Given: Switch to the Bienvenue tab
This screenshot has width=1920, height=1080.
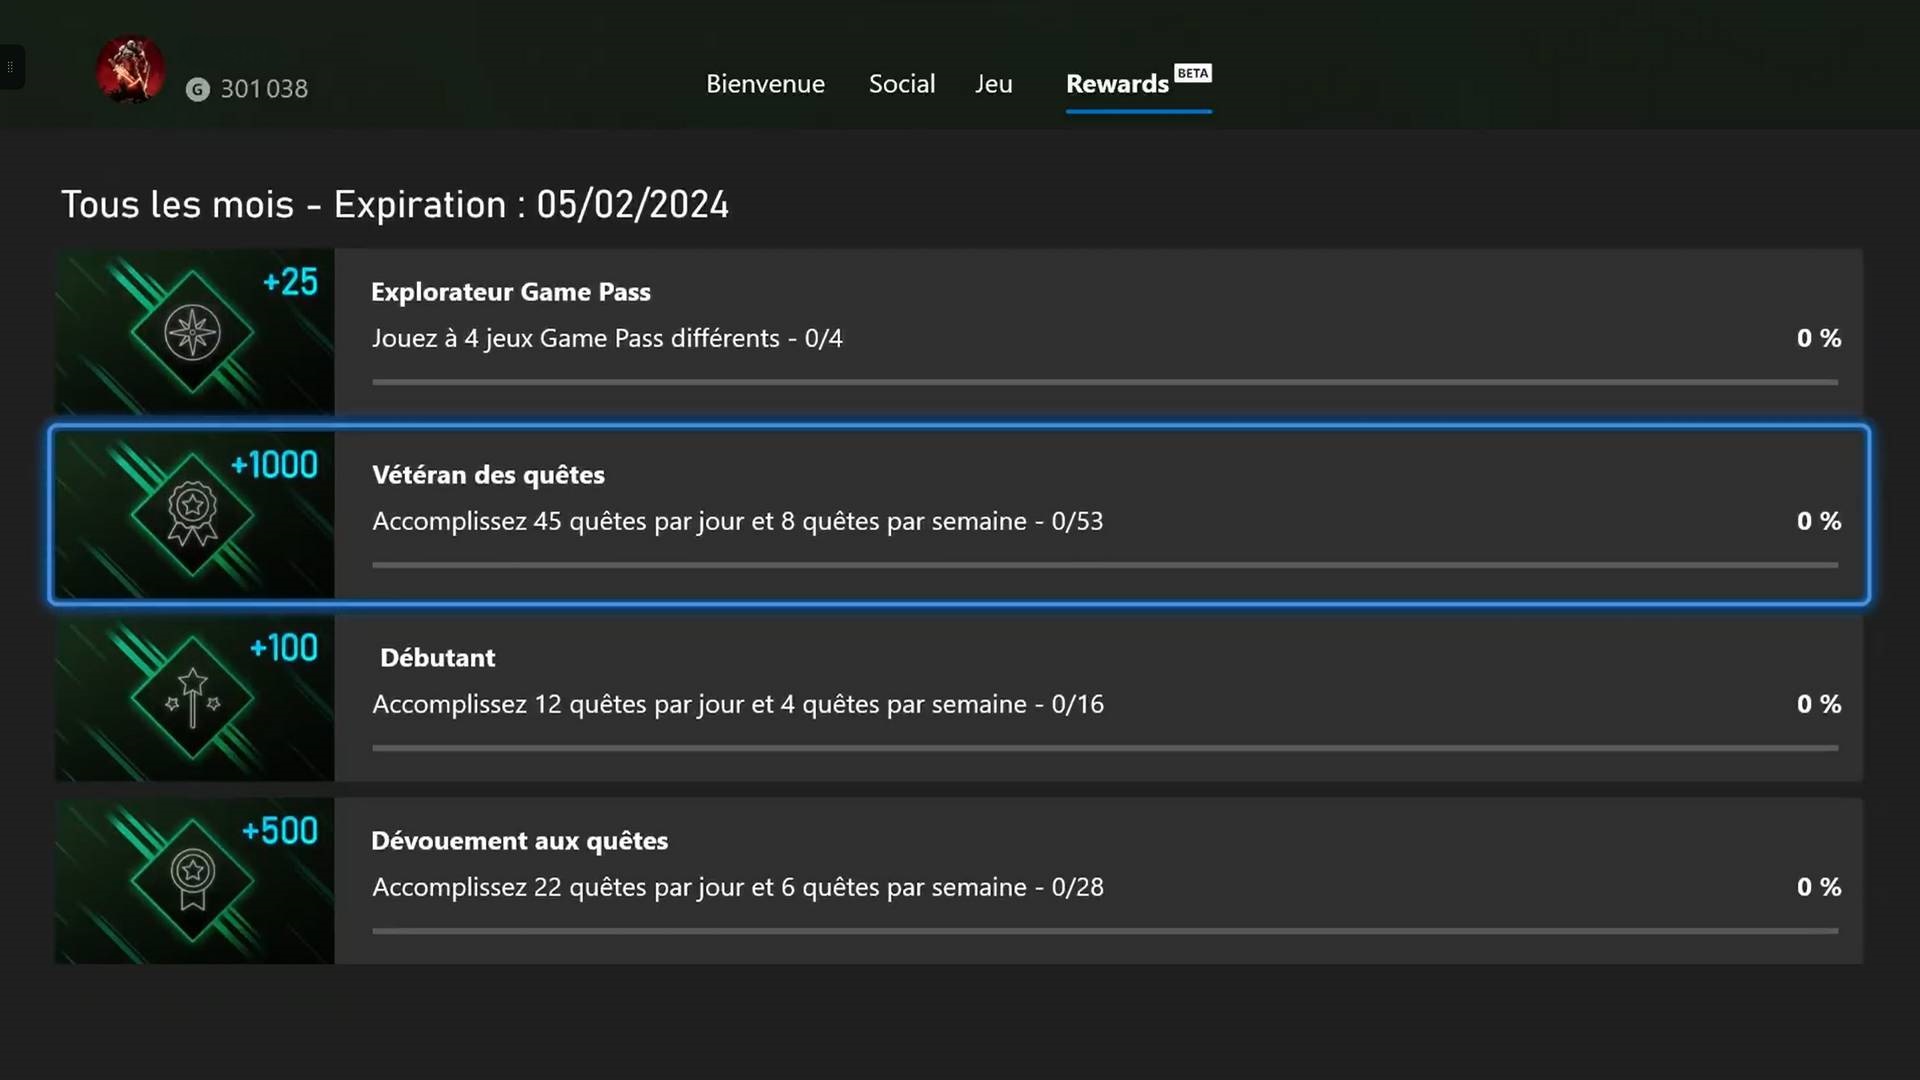Looking at the screenshot, I should click(x=765, y=84).
